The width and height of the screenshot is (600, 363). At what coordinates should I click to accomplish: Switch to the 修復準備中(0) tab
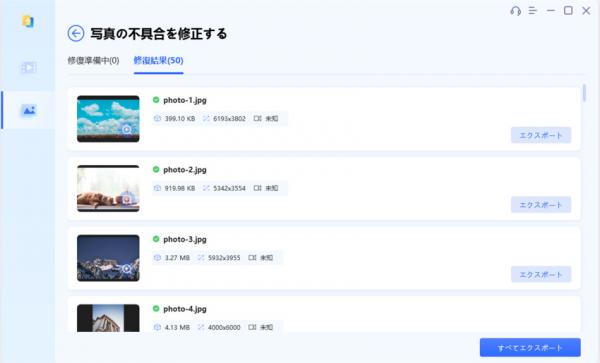click(x=93, y=60)
